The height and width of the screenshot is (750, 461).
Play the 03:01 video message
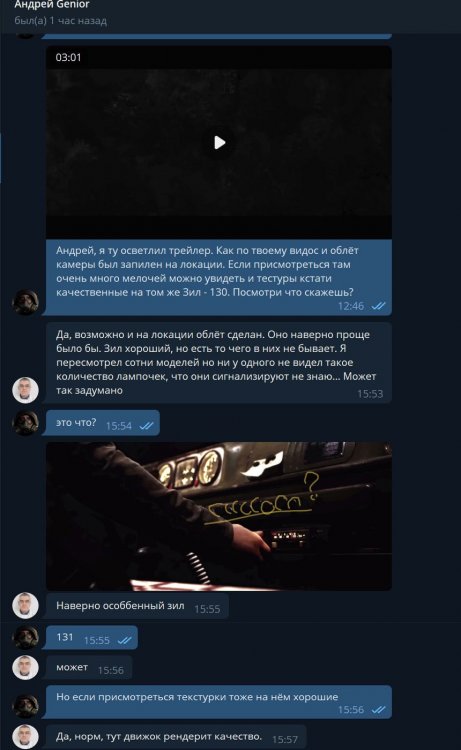(220, 143)
